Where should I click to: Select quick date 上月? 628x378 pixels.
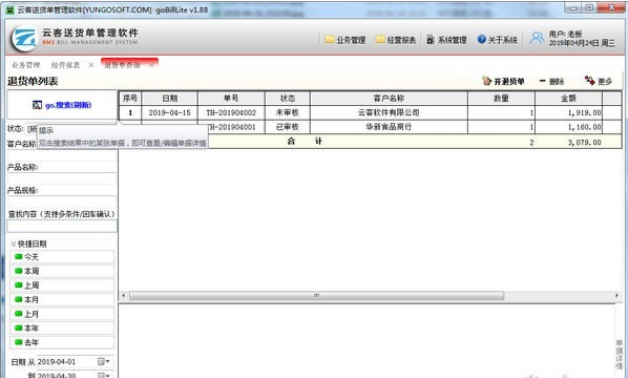click(62, 314)
